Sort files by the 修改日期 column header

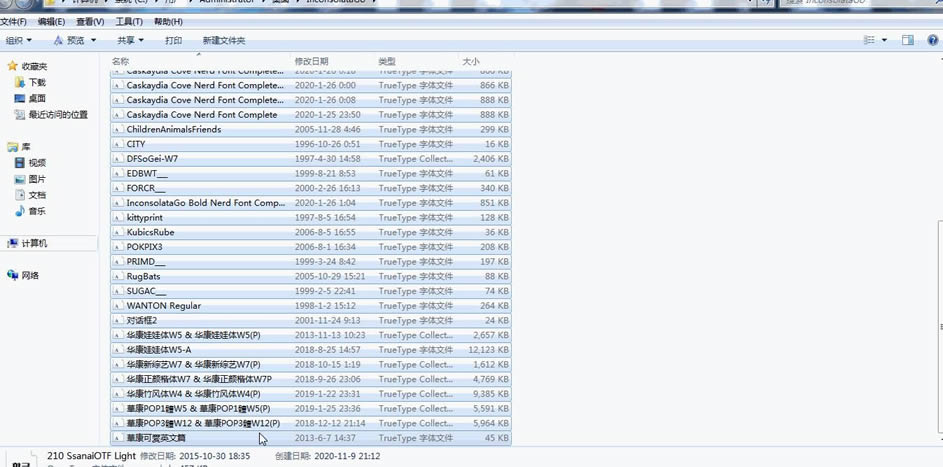pos(311,62)
